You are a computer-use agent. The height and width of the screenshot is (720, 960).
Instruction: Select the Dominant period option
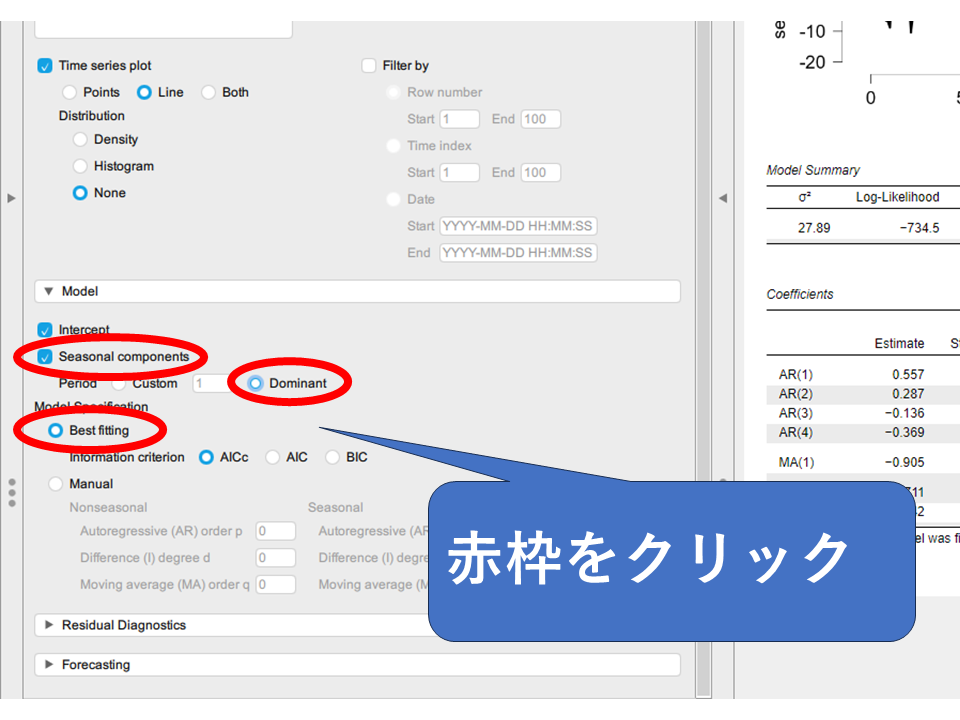coord(256,383)
